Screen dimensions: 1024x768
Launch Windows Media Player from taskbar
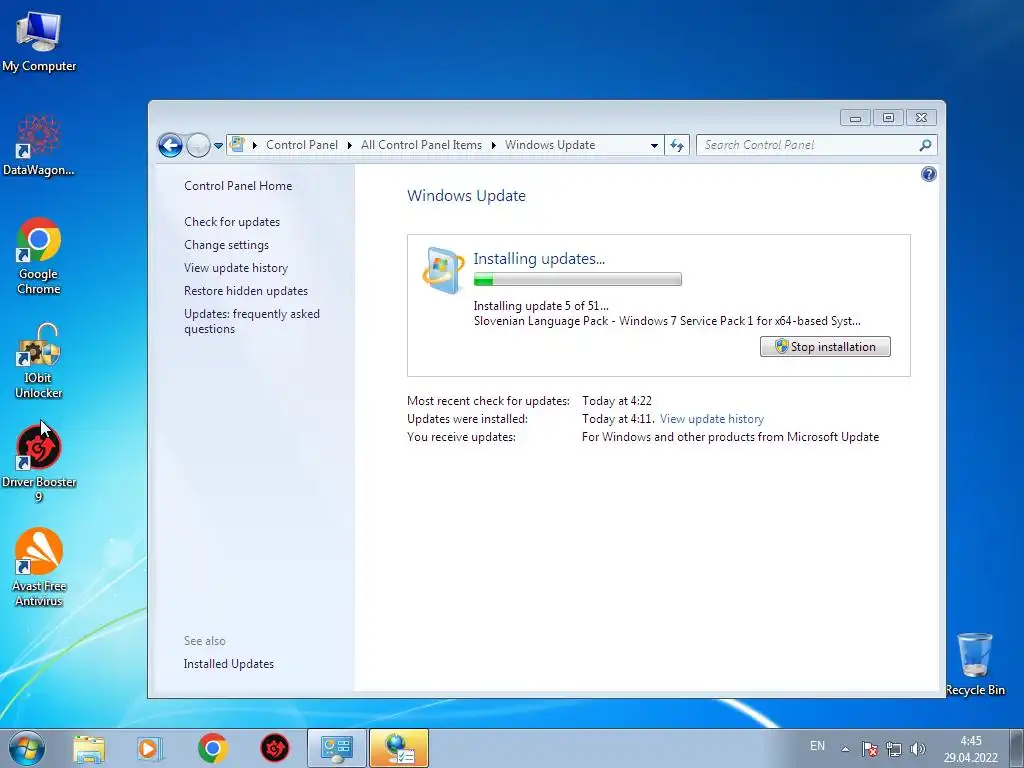pyautogui.click(x=150, y=748)
